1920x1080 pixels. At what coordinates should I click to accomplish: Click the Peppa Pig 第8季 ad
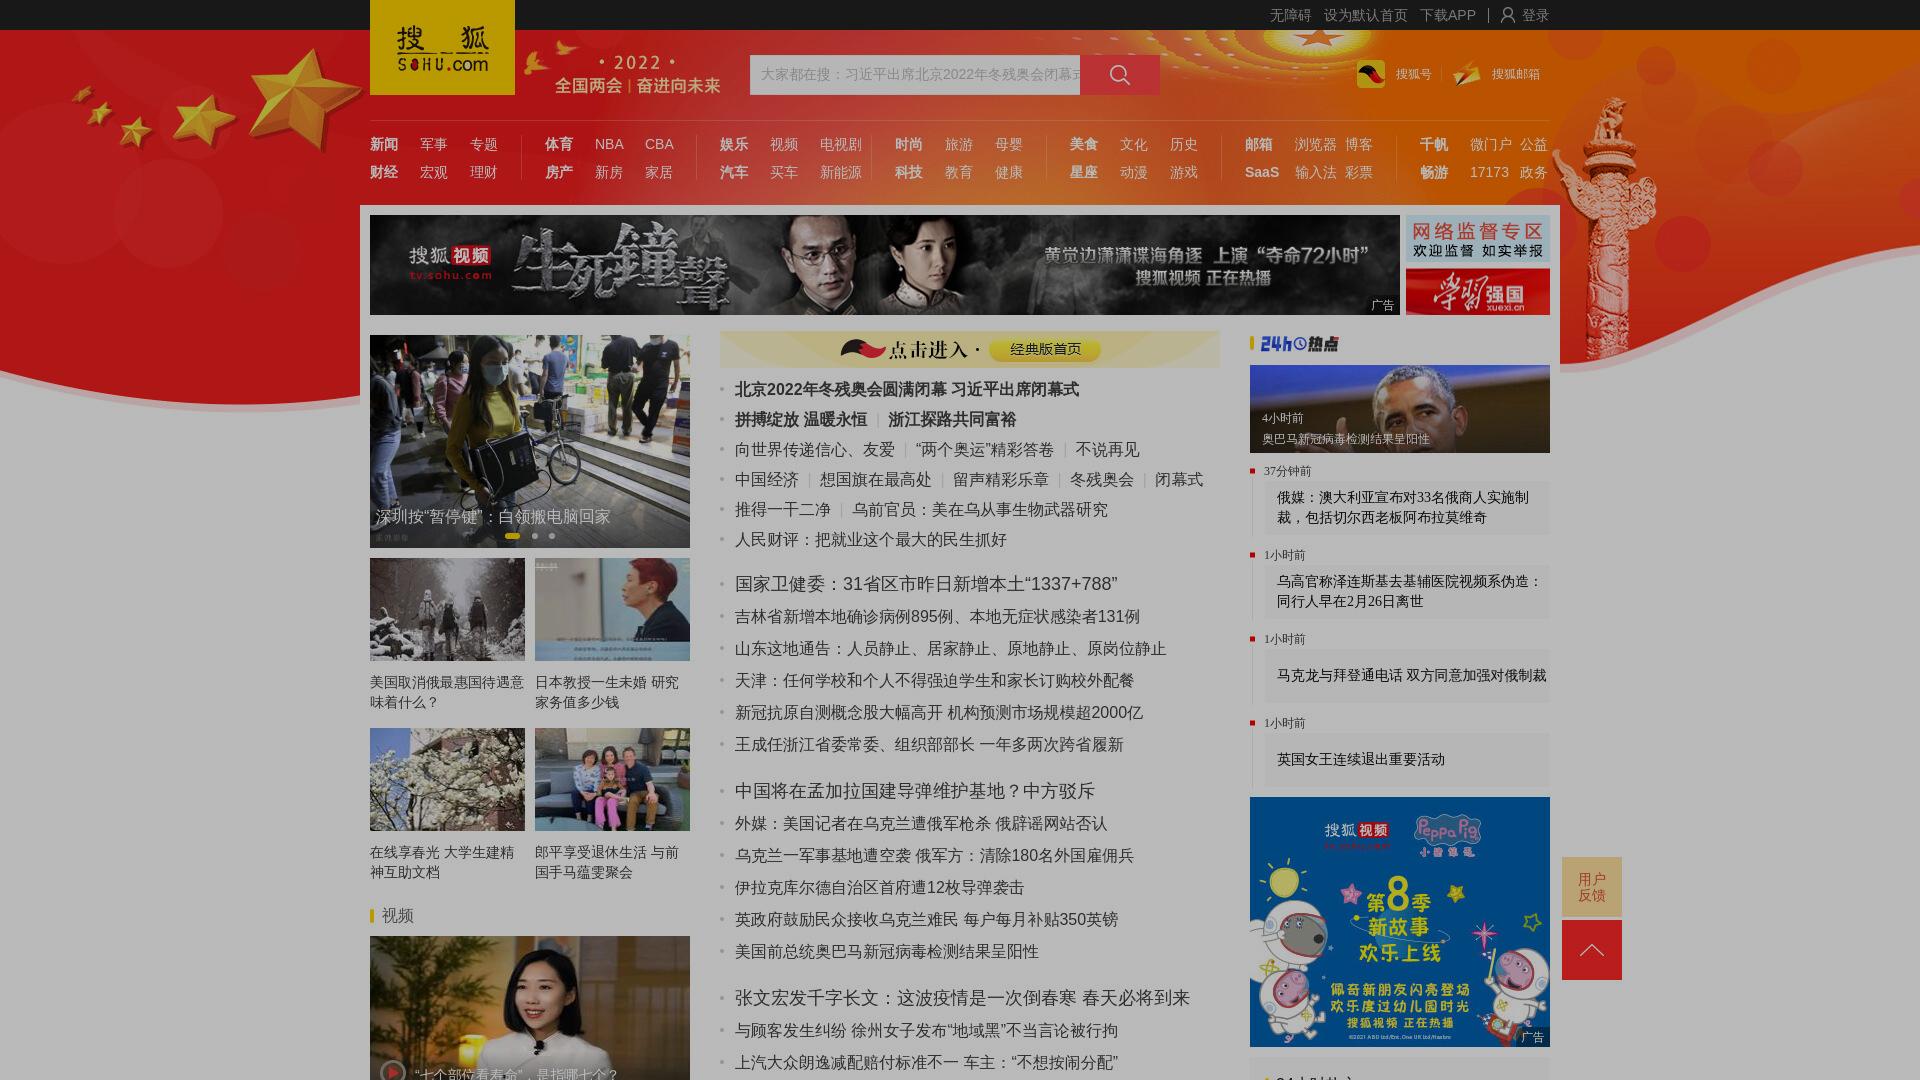1400,922
